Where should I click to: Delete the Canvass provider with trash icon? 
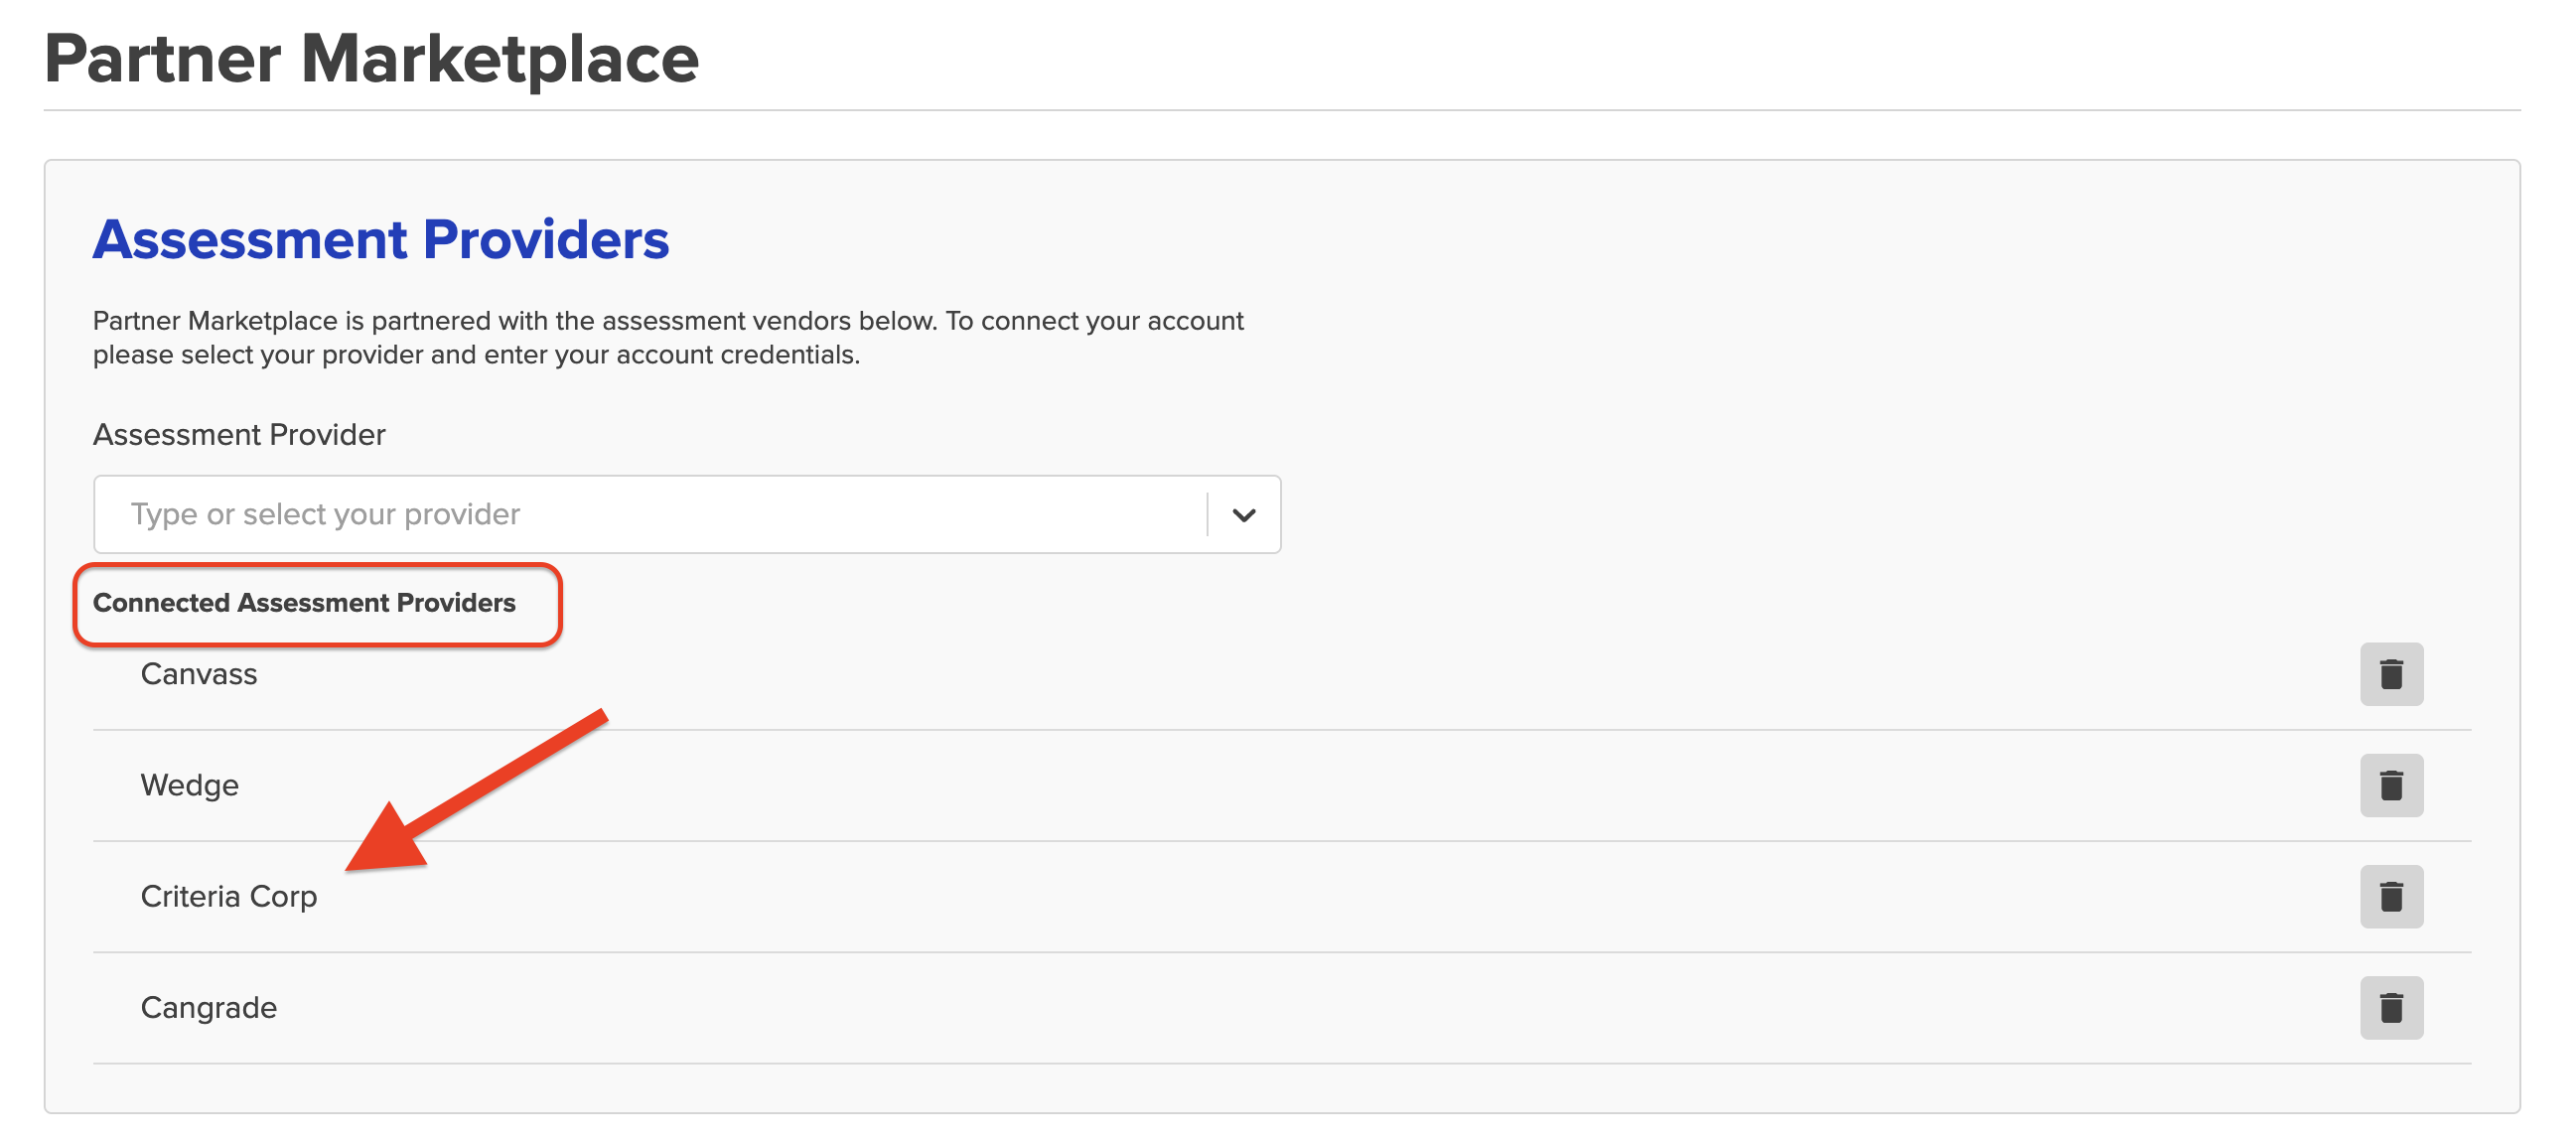(2390, 674)
